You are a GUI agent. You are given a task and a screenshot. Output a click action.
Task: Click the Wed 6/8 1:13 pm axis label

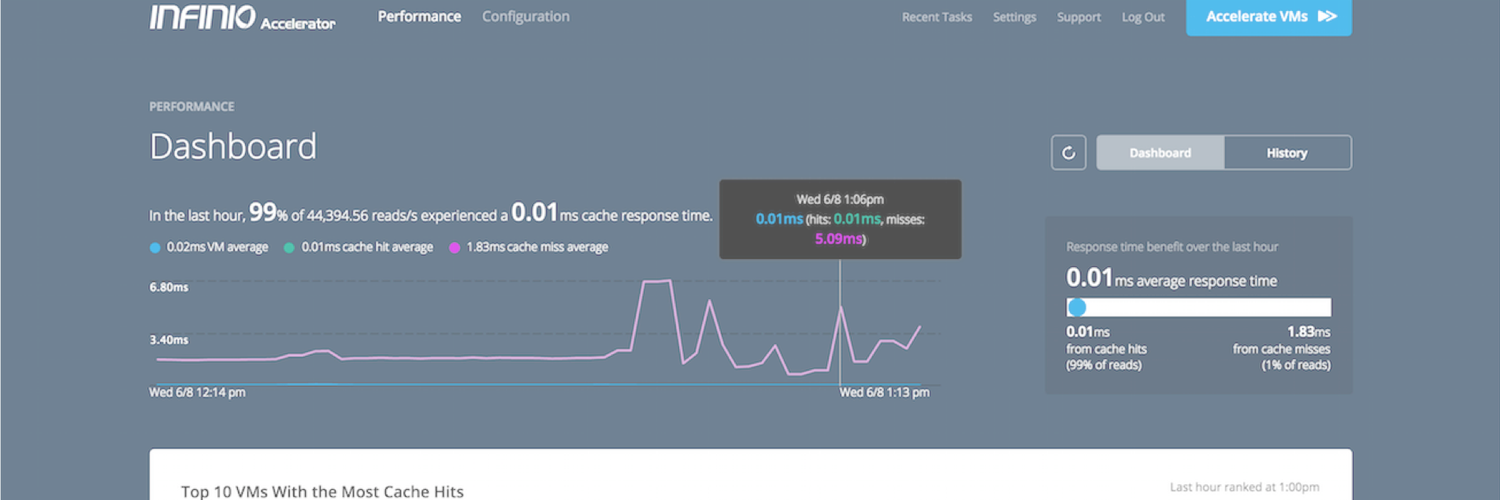[x=884, y=393]
